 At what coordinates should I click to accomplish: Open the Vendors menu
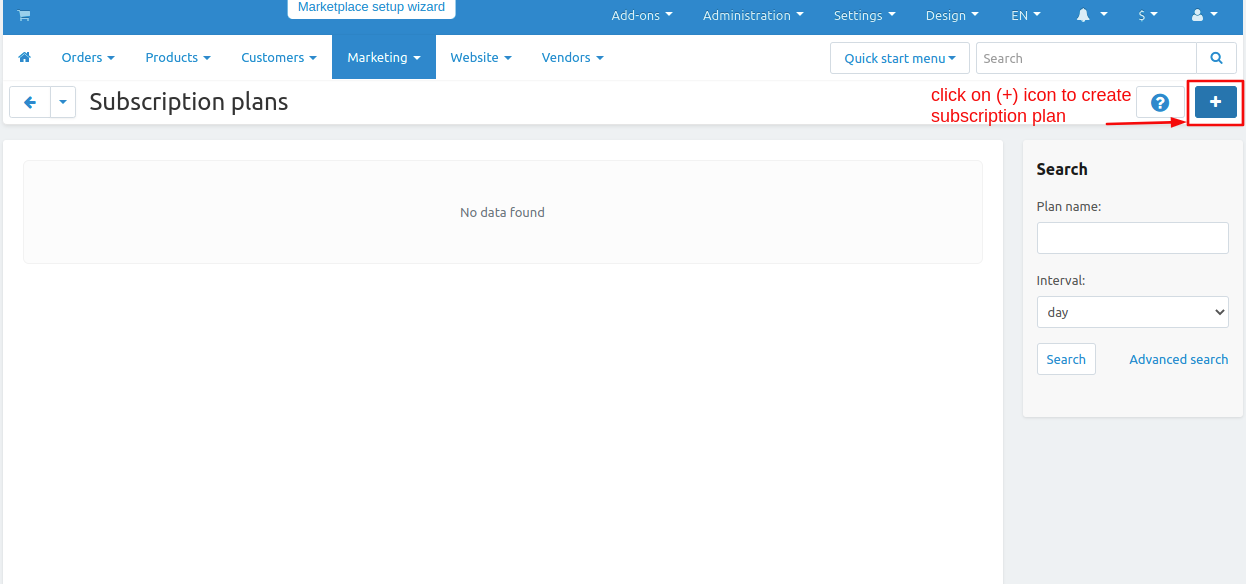572,58
